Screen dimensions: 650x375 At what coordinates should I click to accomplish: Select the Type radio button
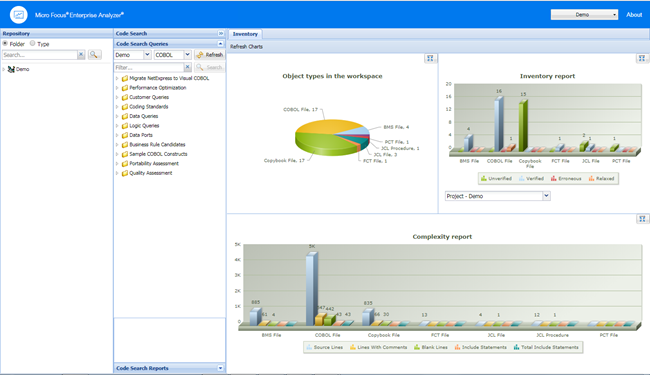(x=32, y=44)
